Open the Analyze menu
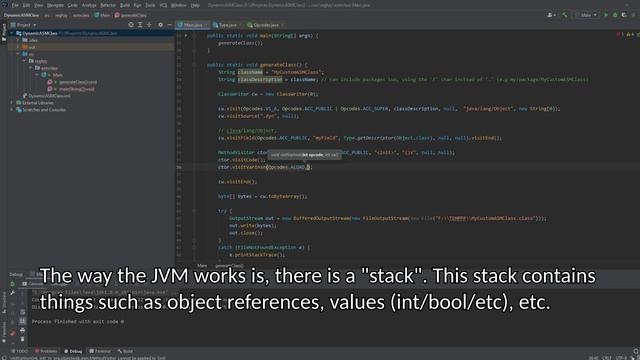 (89, 5)
